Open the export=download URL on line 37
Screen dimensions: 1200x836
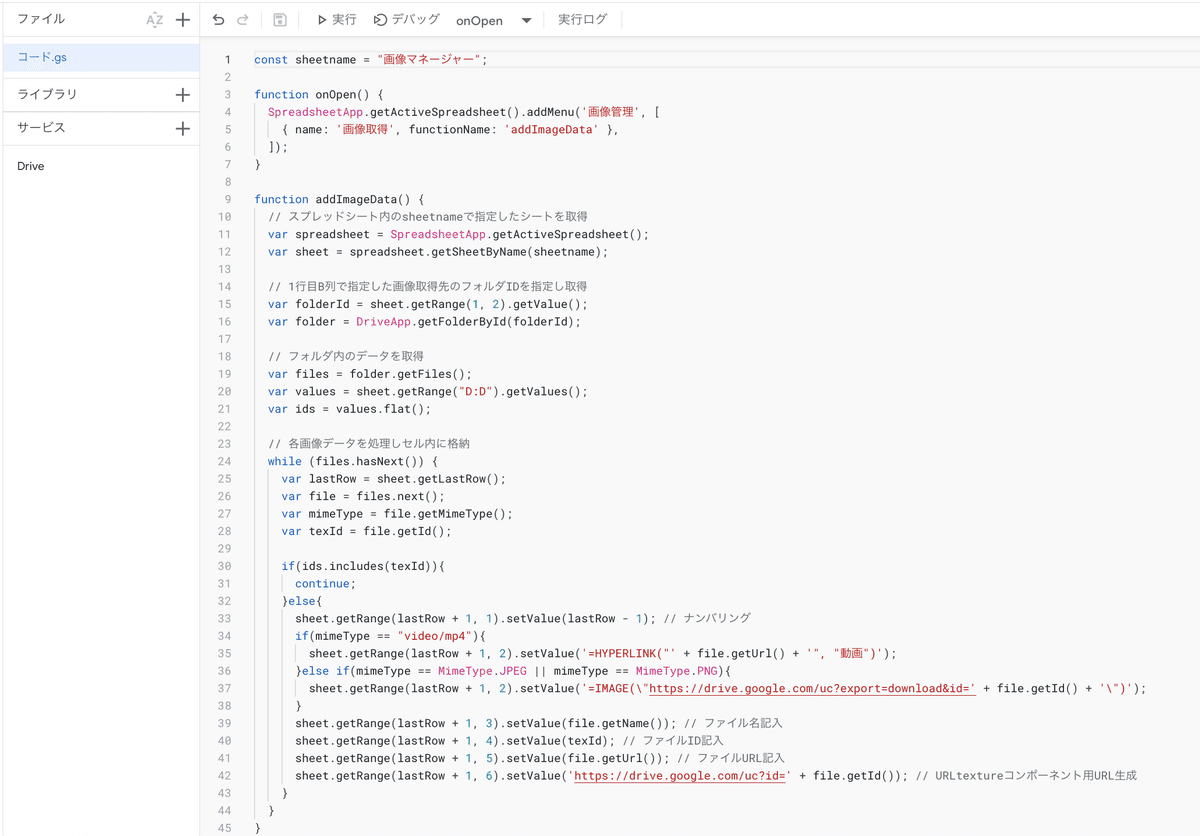pos(811,689)
